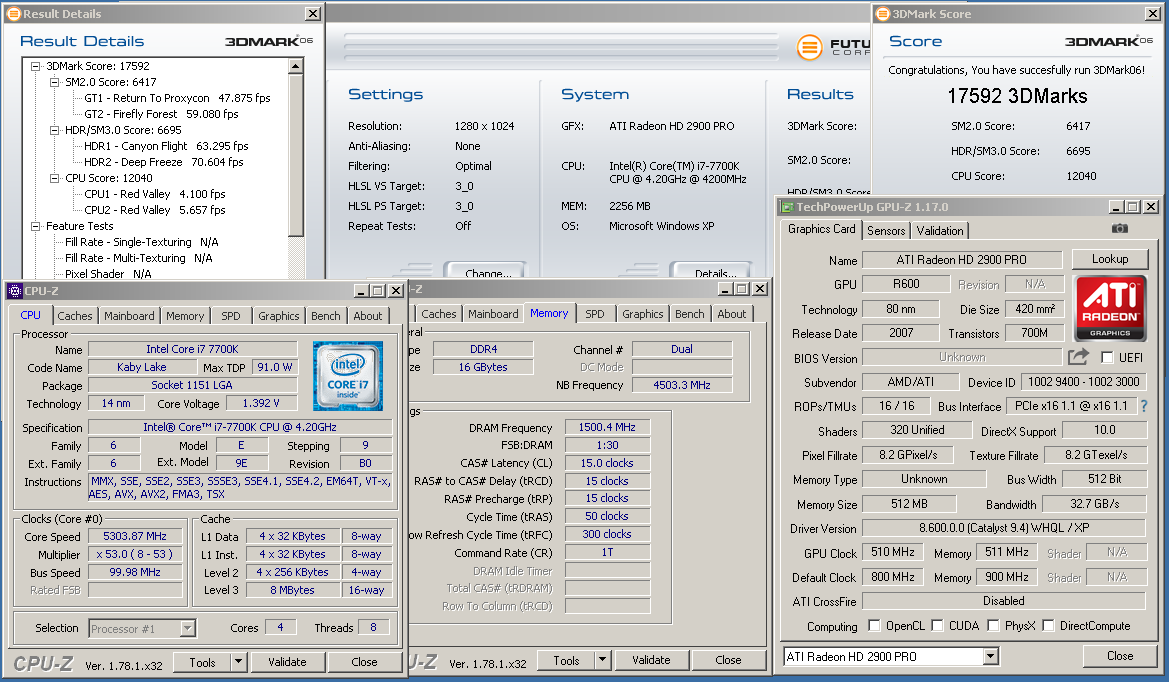
Task: Toggle the UEFI checkbox in GPU-Z
Action: tap(1107, 358)
